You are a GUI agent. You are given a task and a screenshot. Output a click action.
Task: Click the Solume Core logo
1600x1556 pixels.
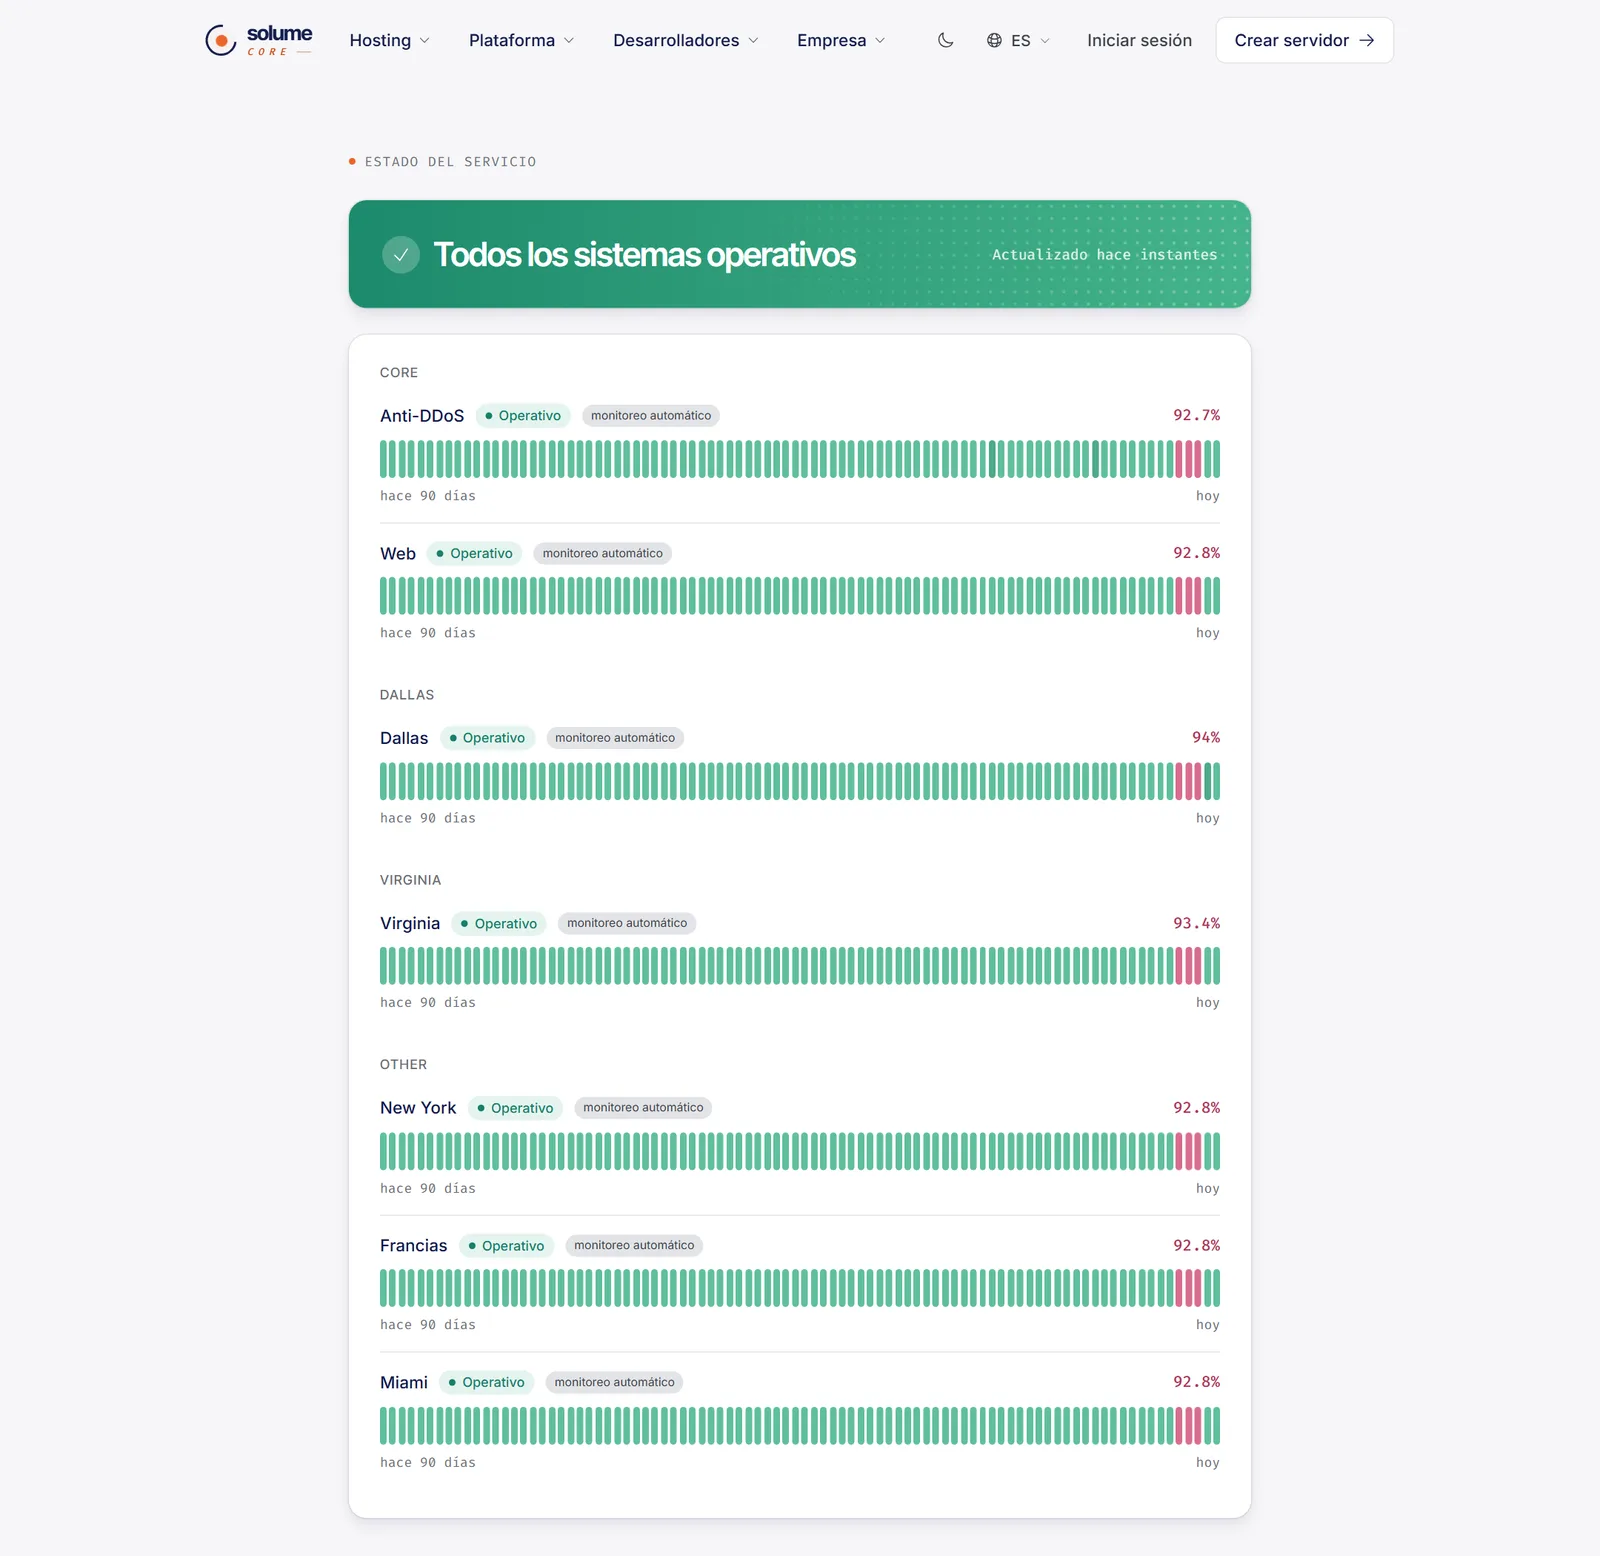click(259, 40)
